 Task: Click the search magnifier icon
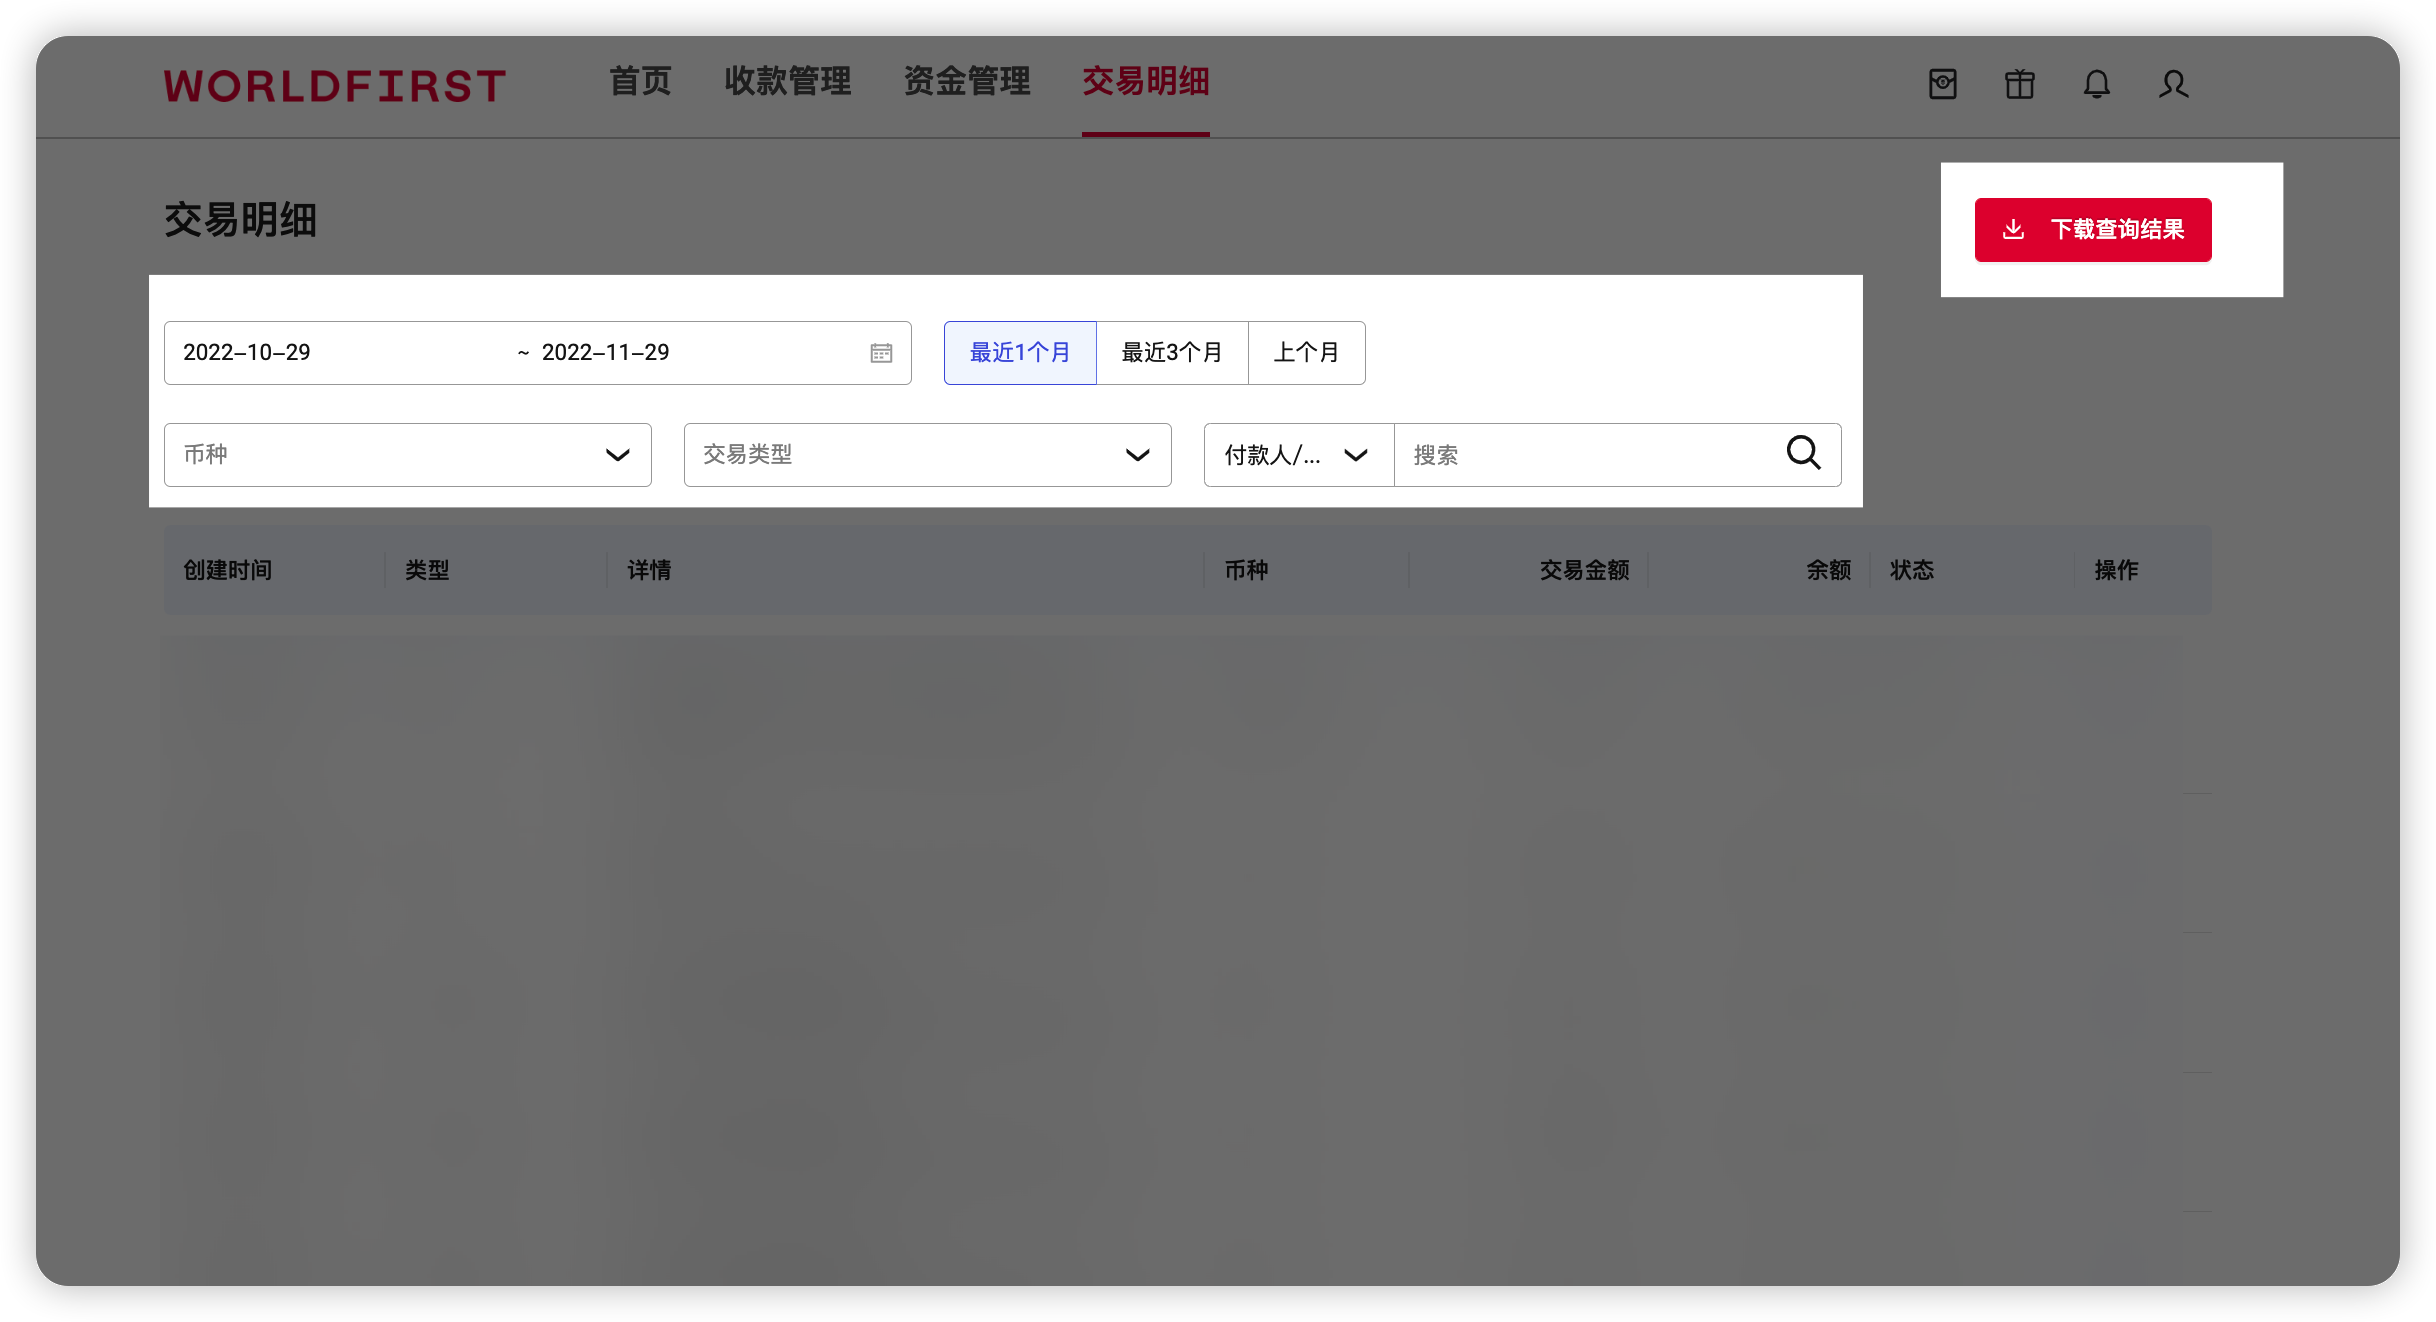pos(1803,453)
